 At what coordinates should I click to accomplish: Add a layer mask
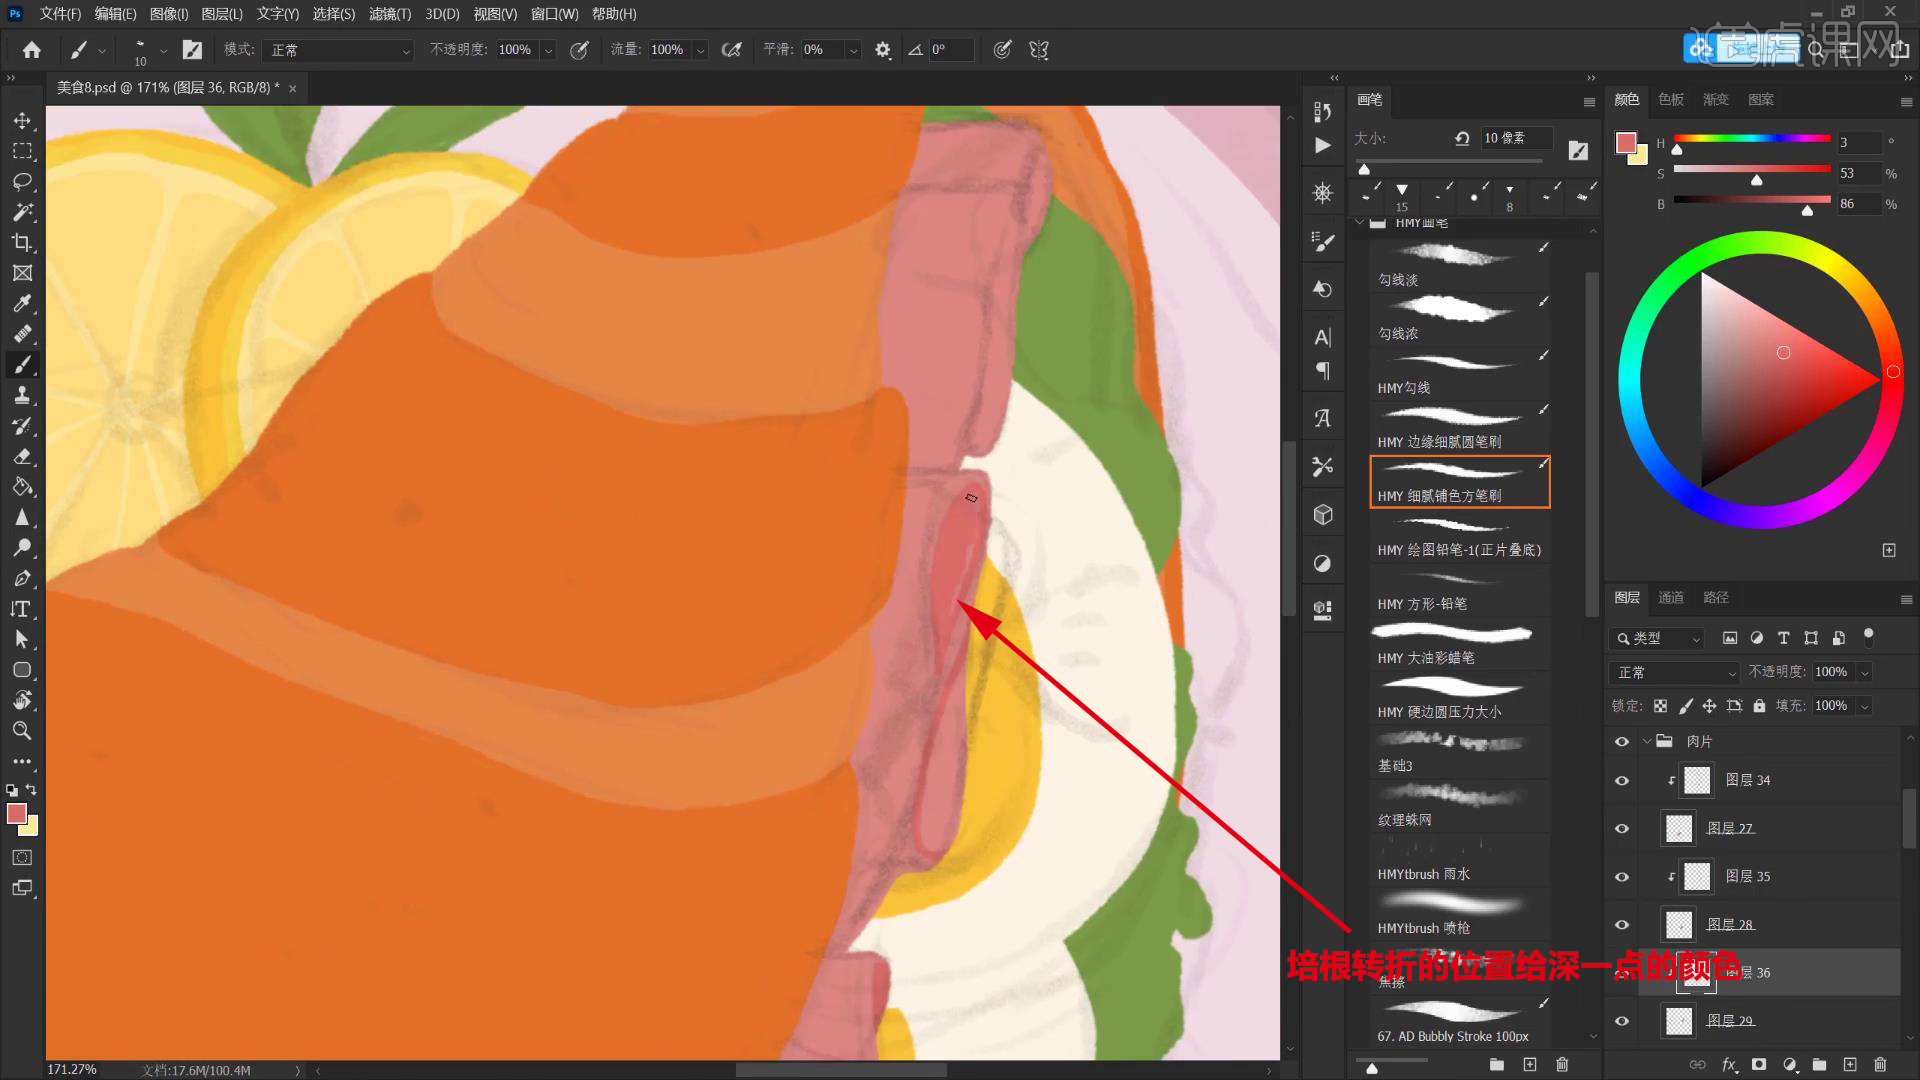pyautogui.click(x=1759, y=1065)
